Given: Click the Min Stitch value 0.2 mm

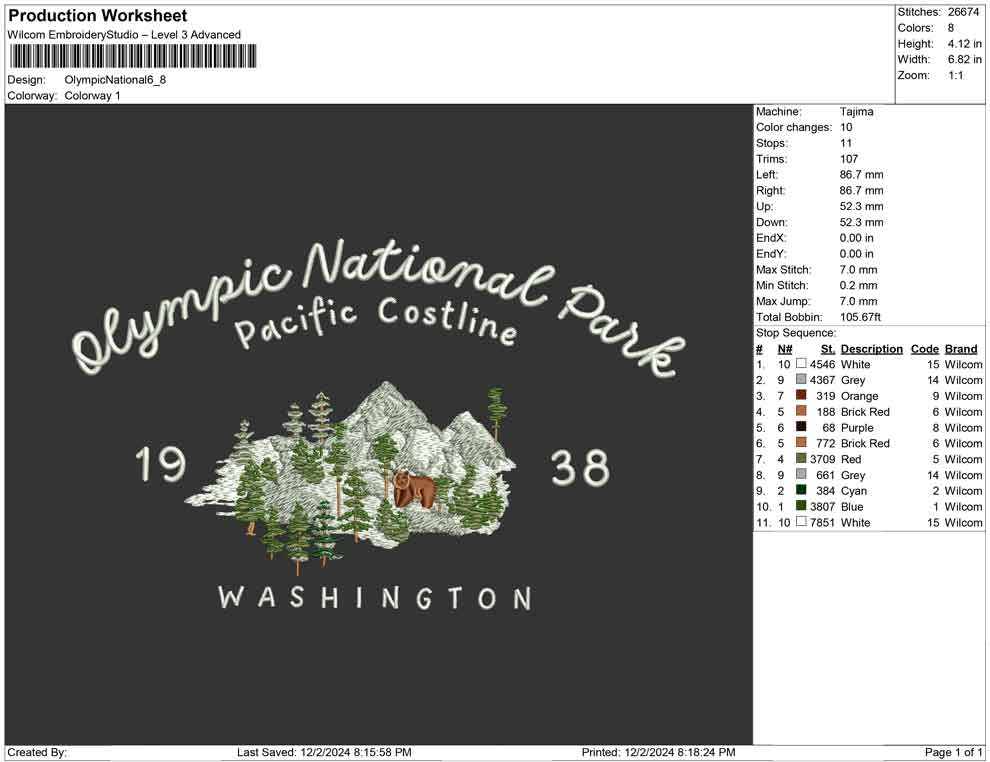Looking at the screenshot, I should 858,285.
